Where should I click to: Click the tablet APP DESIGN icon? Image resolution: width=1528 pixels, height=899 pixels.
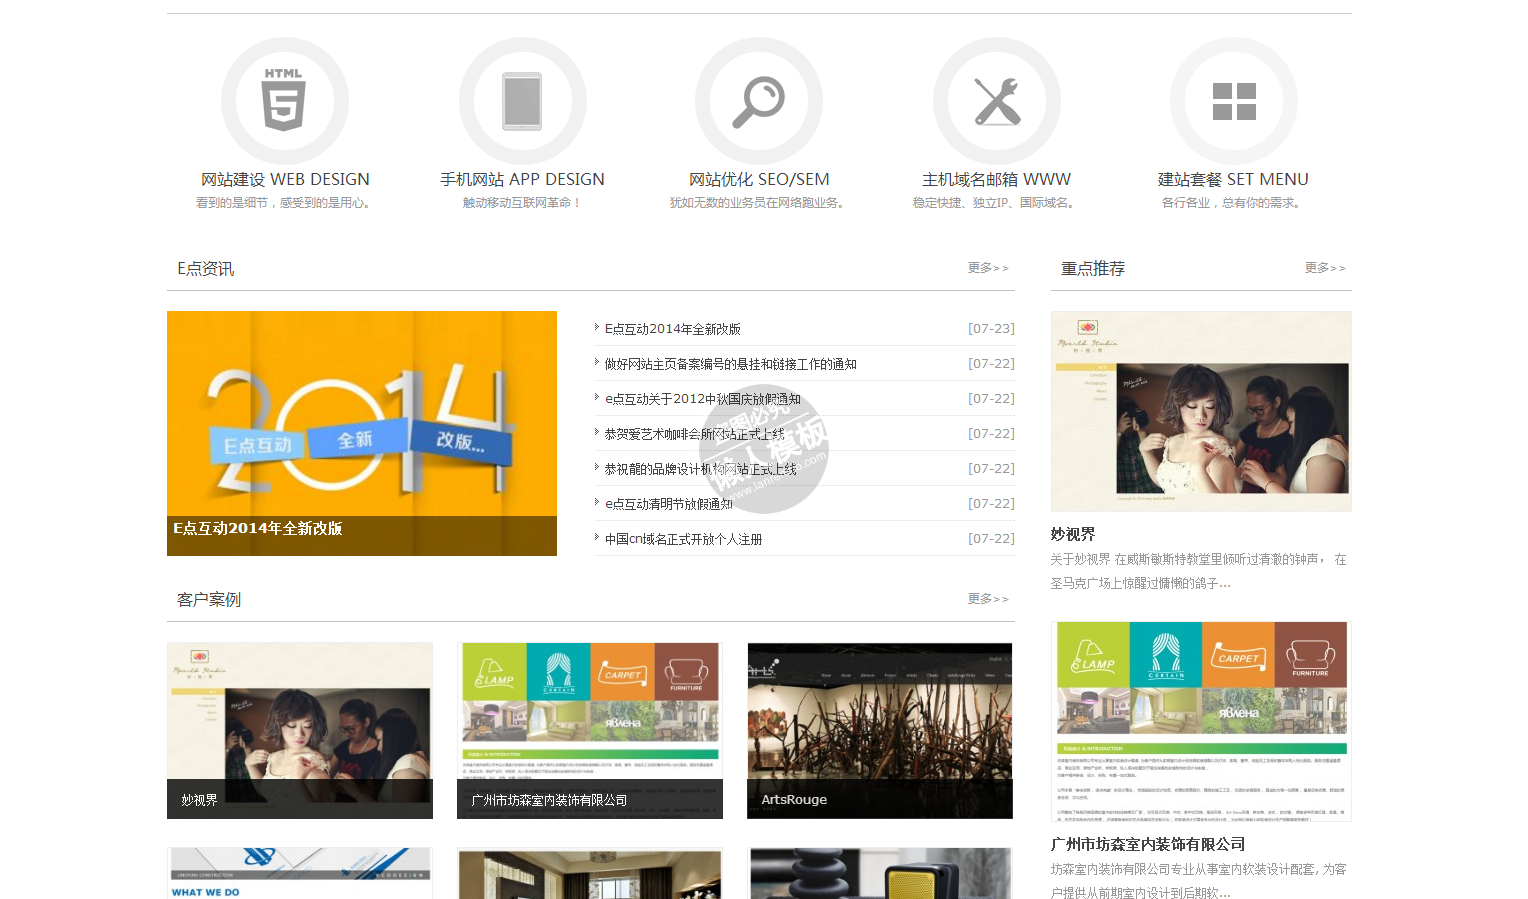522,101
